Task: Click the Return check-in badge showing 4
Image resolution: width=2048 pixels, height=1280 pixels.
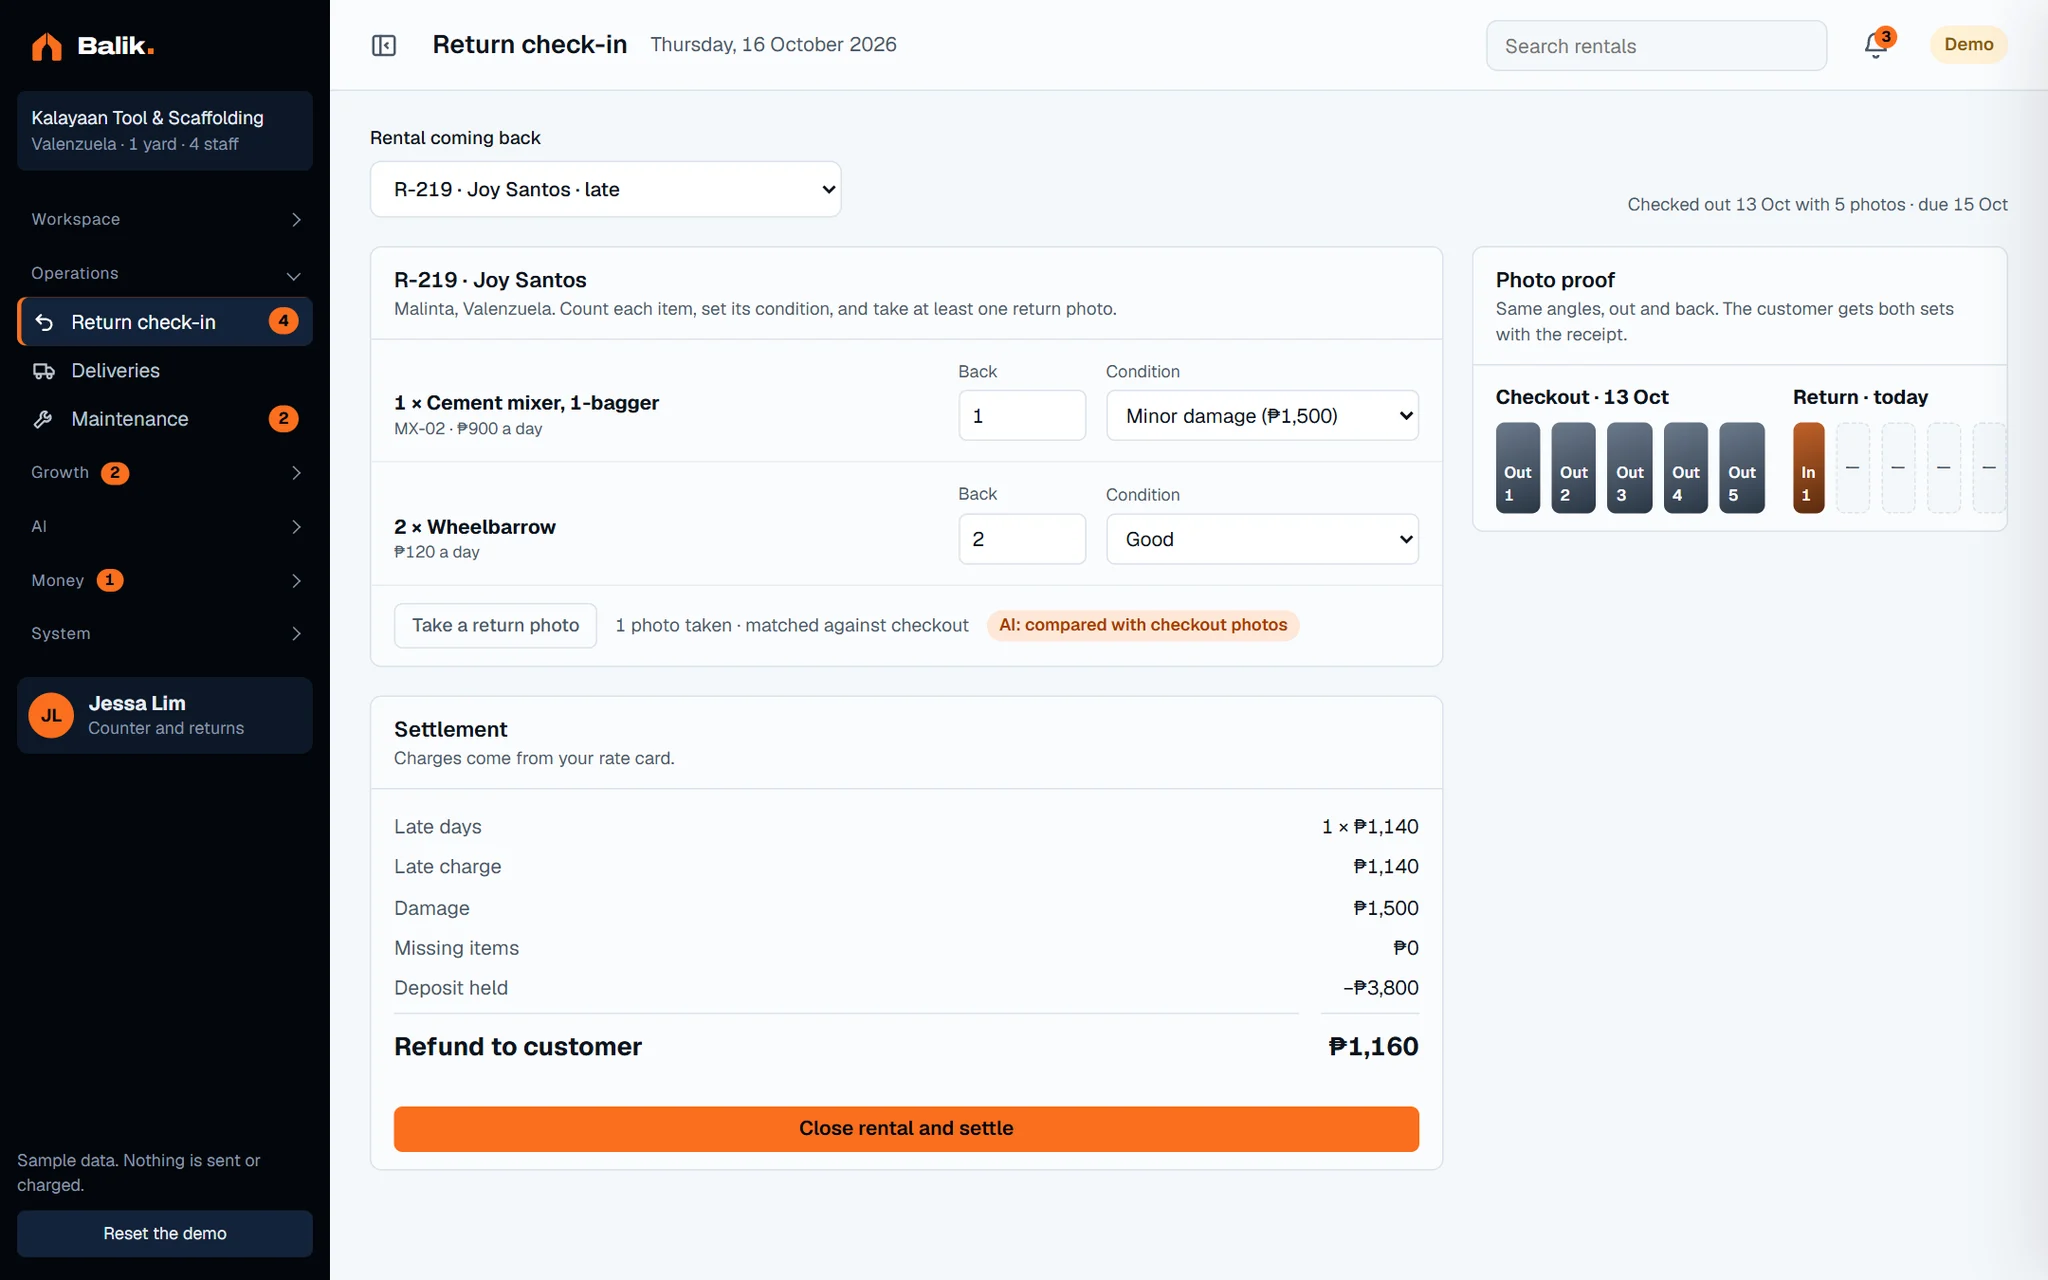Action: tap(283, 321)
